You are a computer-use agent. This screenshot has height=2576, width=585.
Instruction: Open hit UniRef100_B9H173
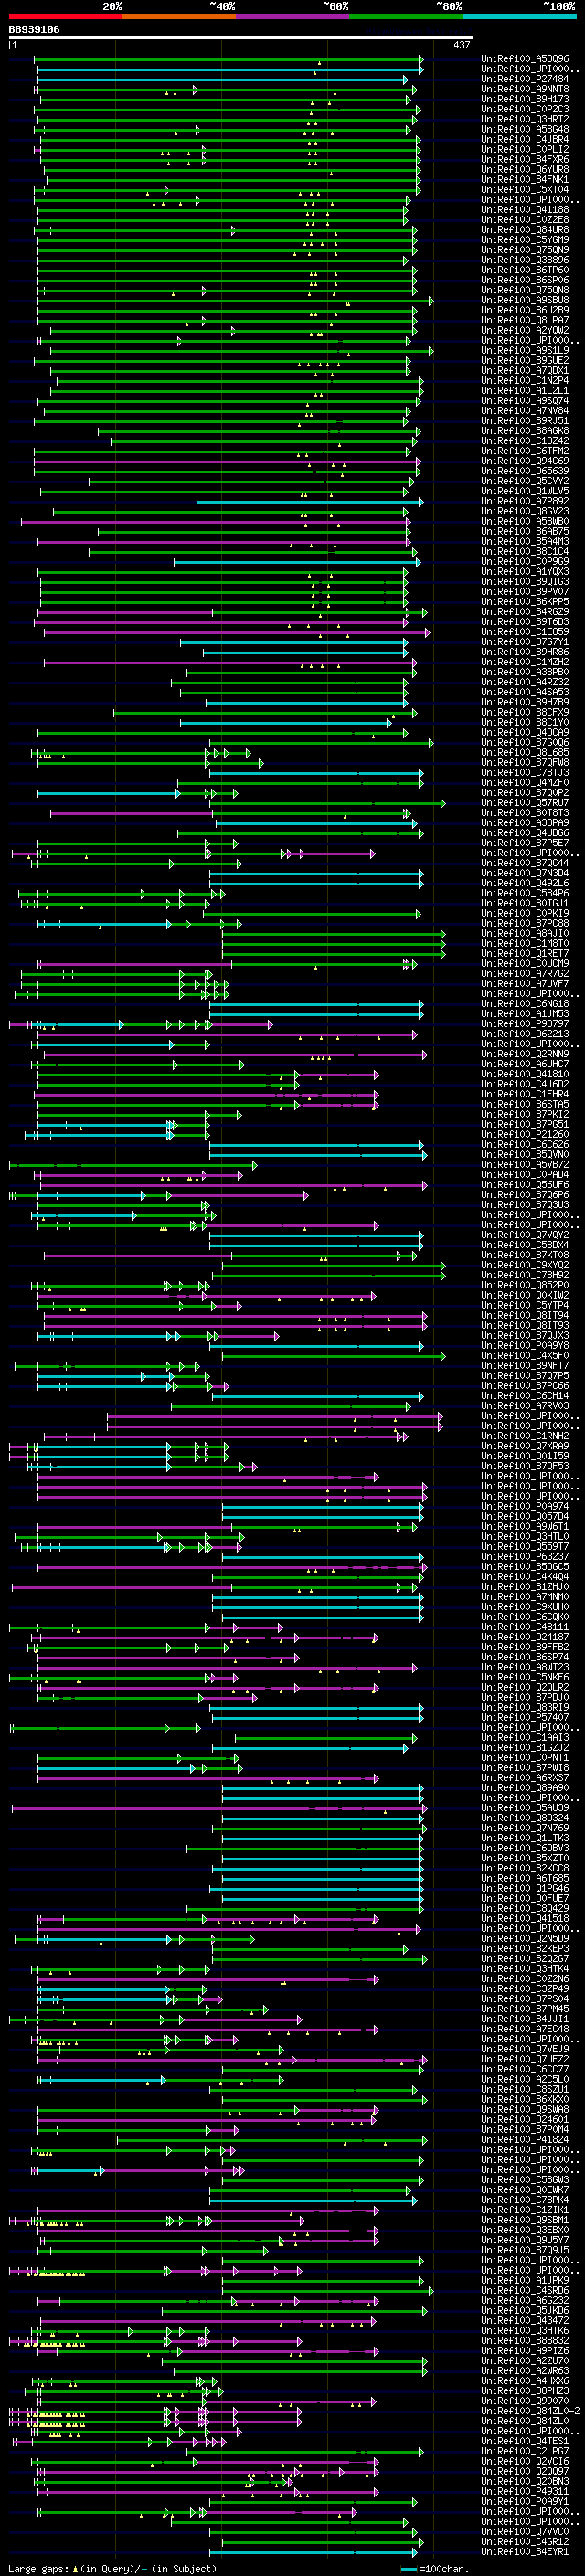point(525,99)
